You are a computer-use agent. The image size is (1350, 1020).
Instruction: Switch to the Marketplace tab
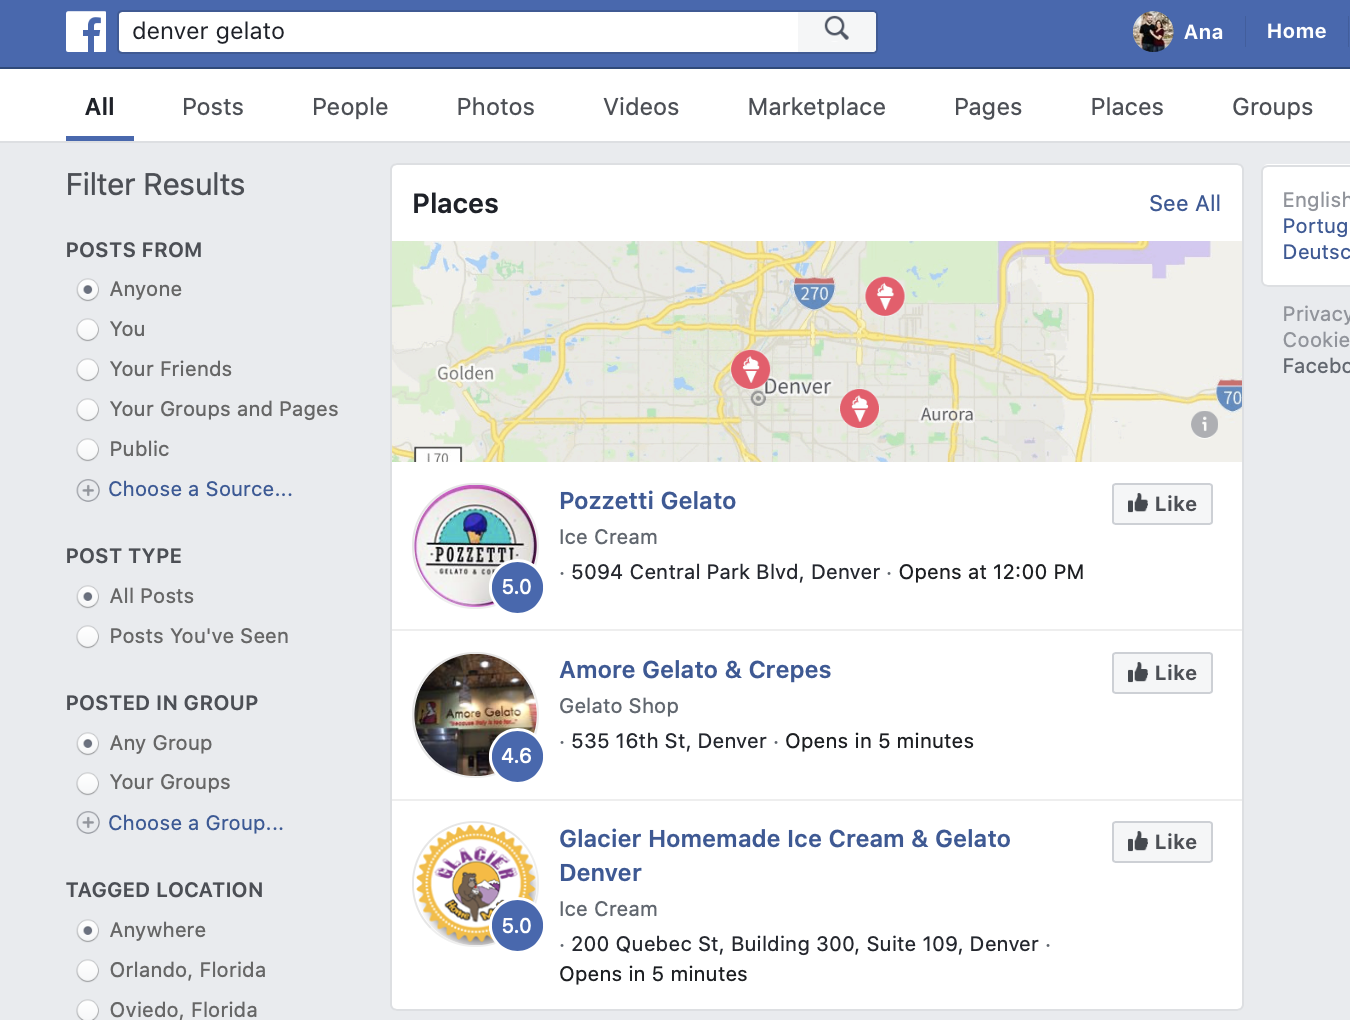coord(817,107)
